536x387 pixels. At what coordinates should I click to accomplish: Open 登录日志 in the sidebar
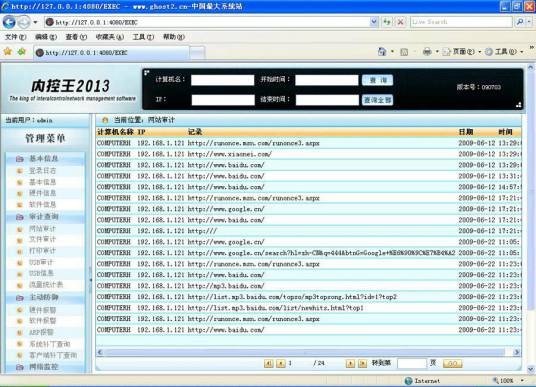42,170
